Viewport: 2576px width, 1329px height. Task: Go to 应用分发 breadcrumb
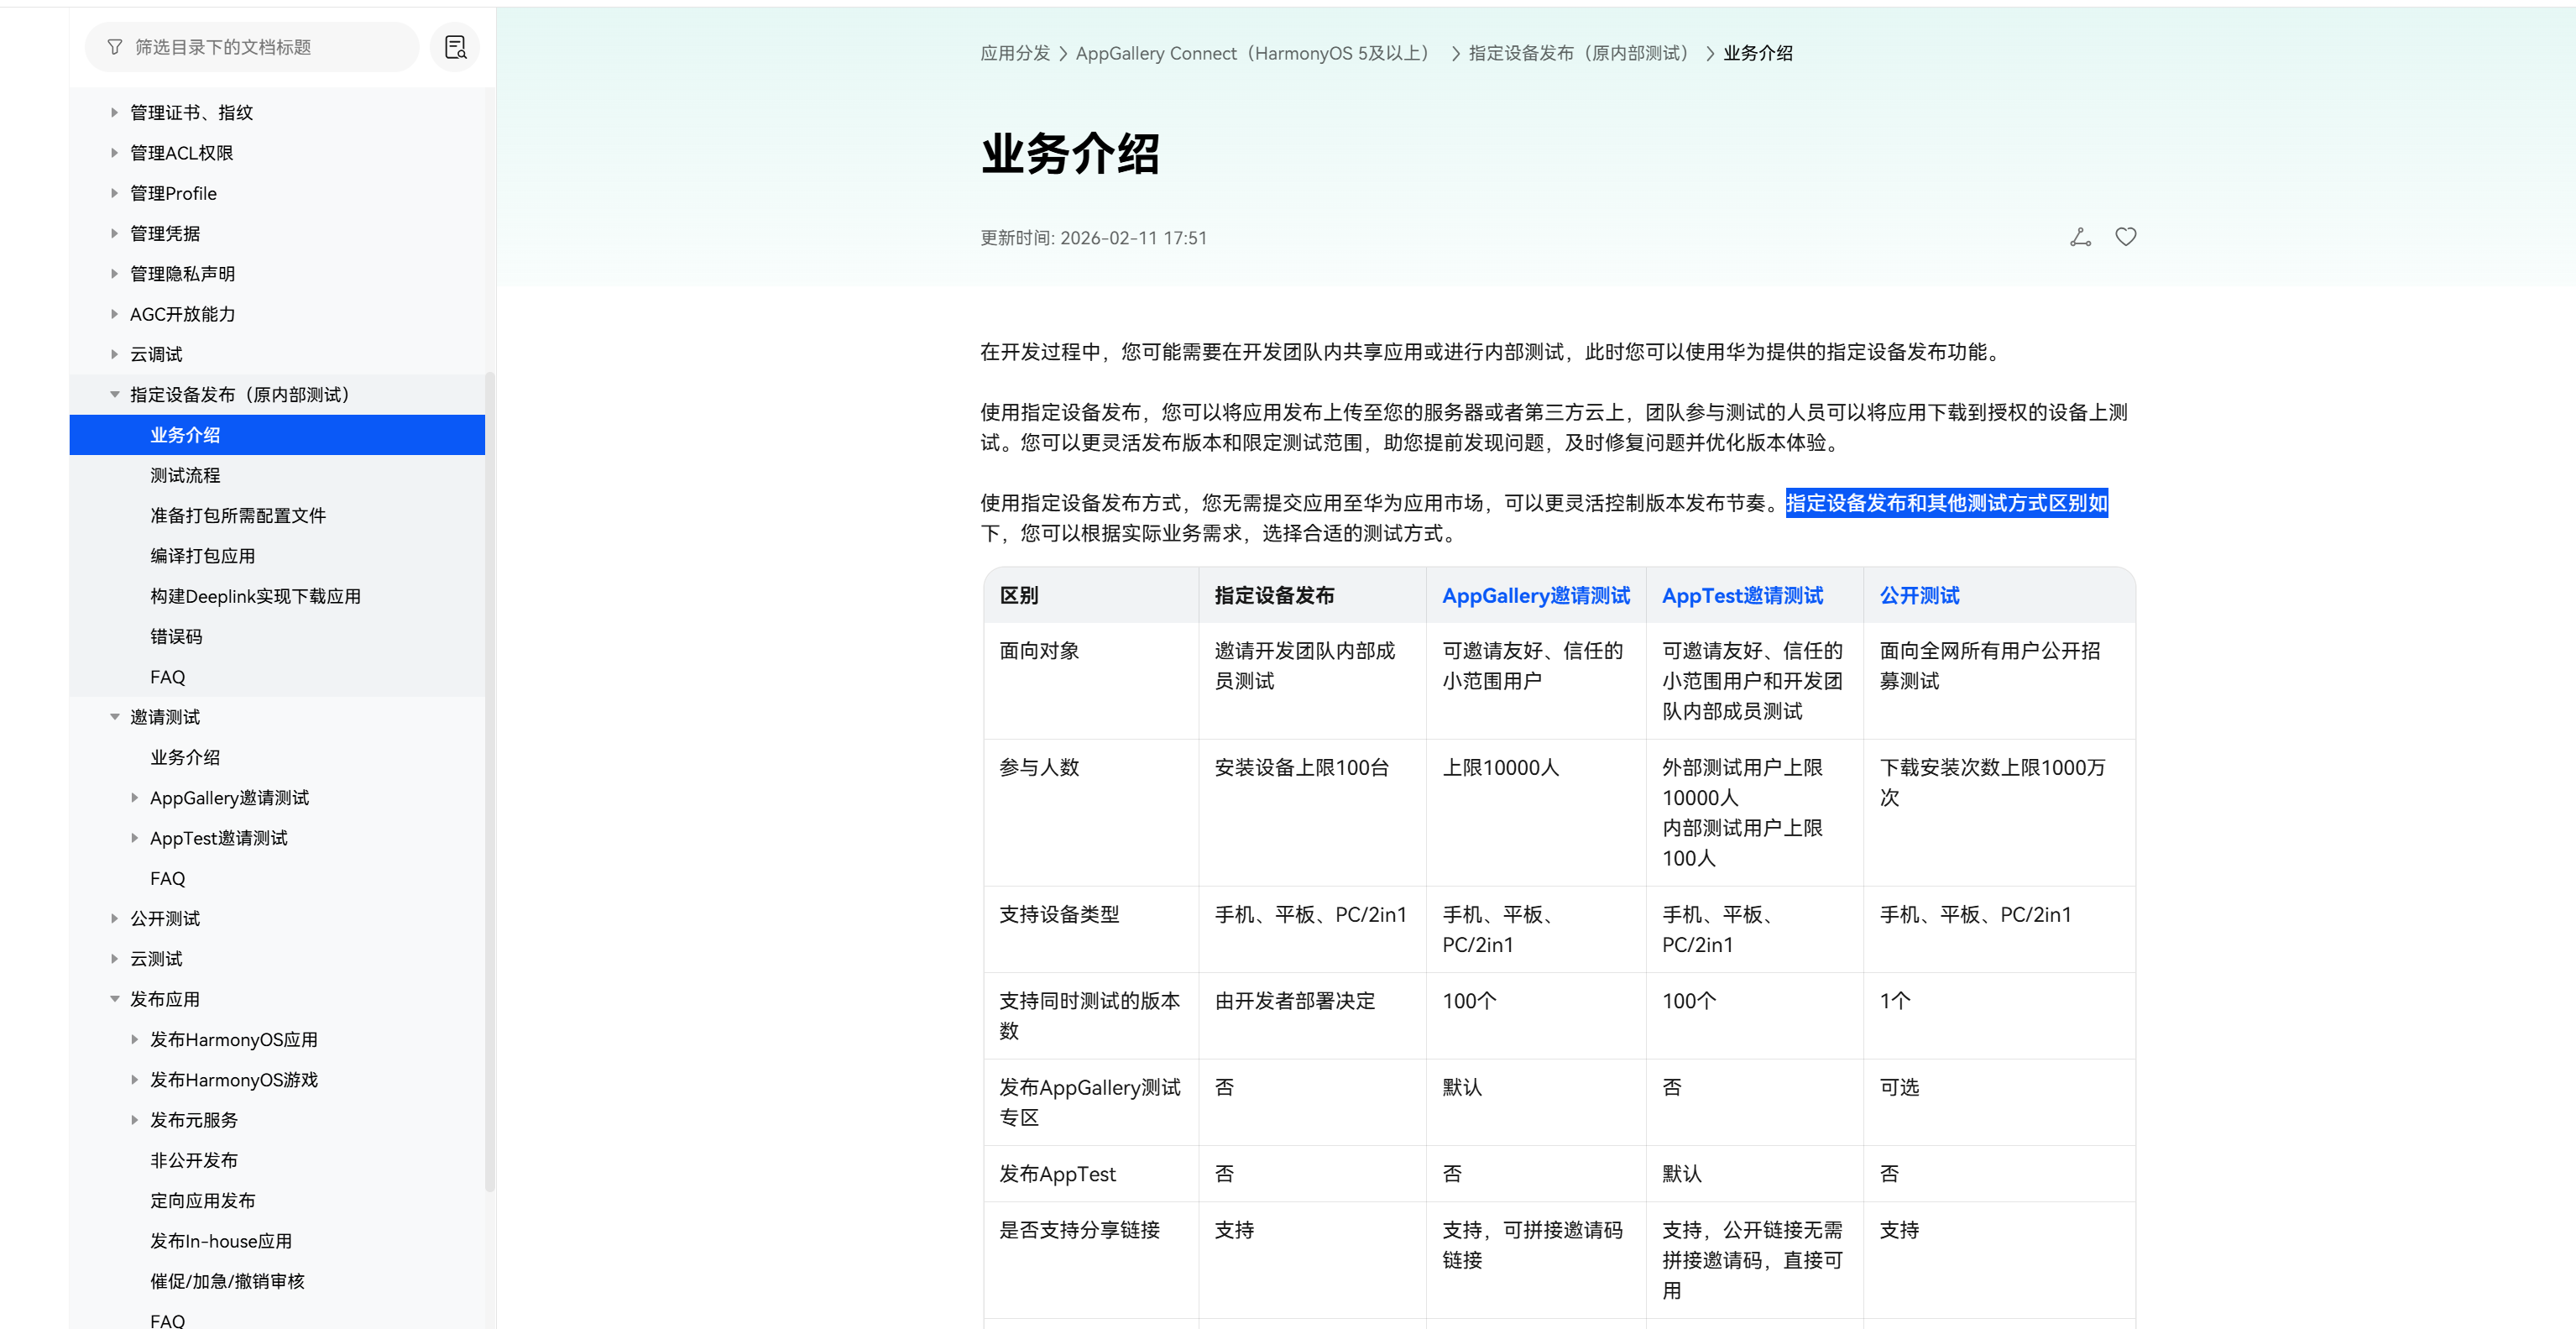pos(1014,53)
